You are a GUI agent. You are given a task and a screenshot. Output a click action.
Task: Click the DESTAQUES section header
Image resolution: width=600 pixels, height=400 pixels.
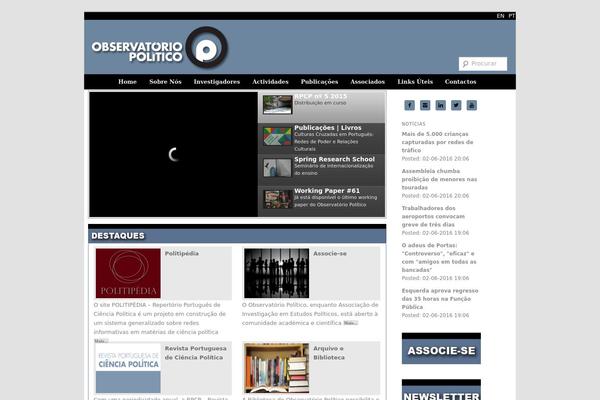(237, 234)
